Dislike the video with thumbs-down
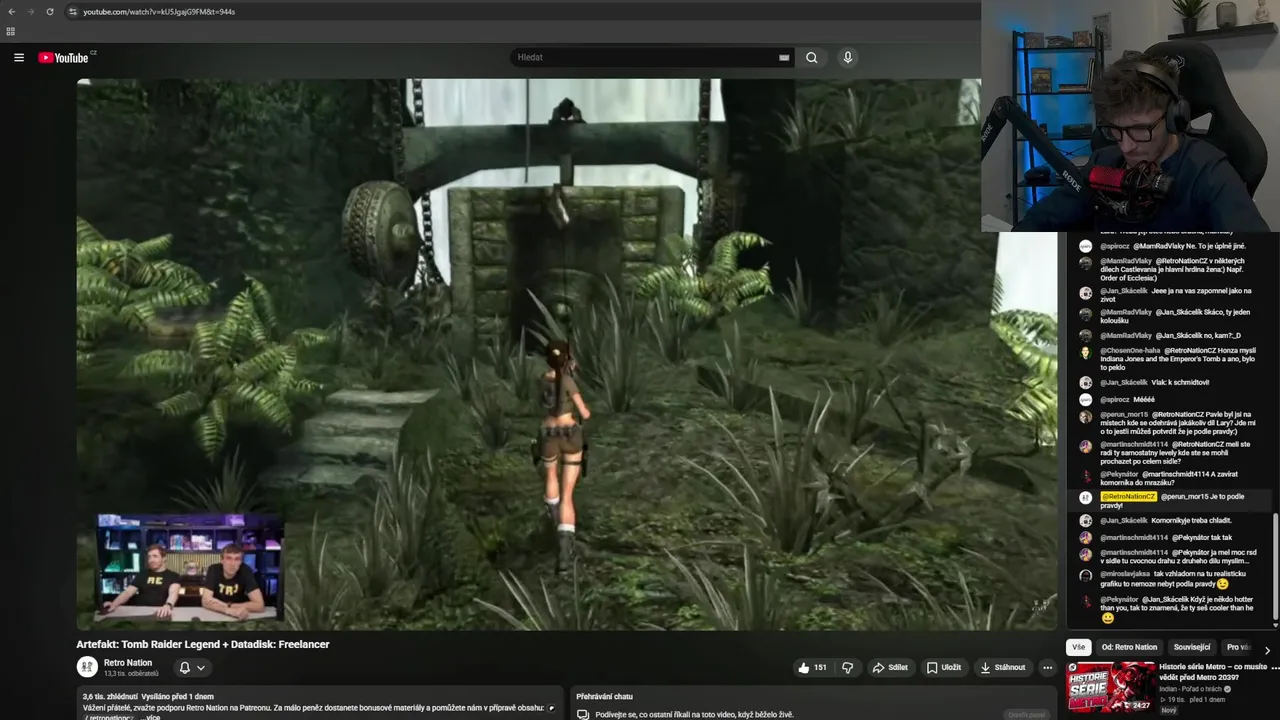This screenshot has width=1280, height=720. point(847,667)
